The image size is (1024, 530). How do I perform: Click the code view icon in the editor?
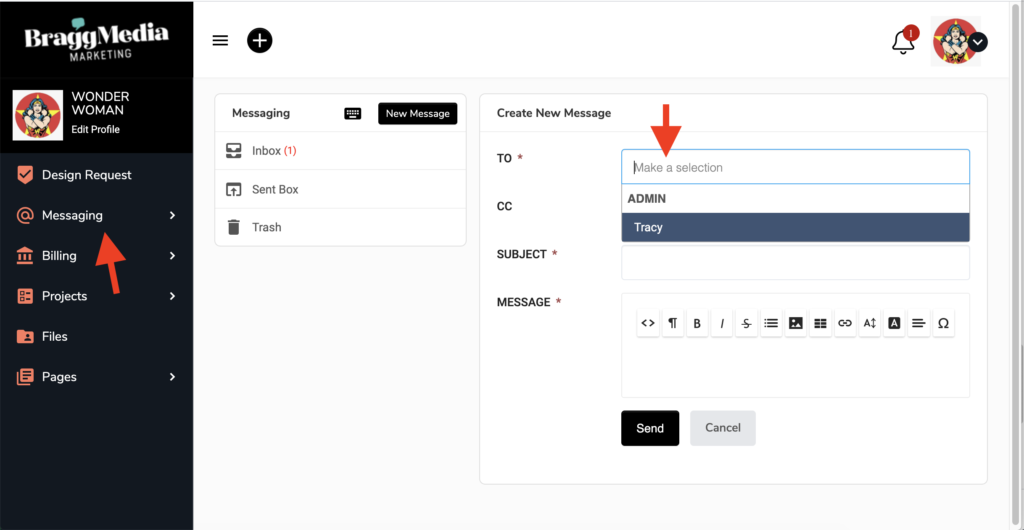[648, 323]
